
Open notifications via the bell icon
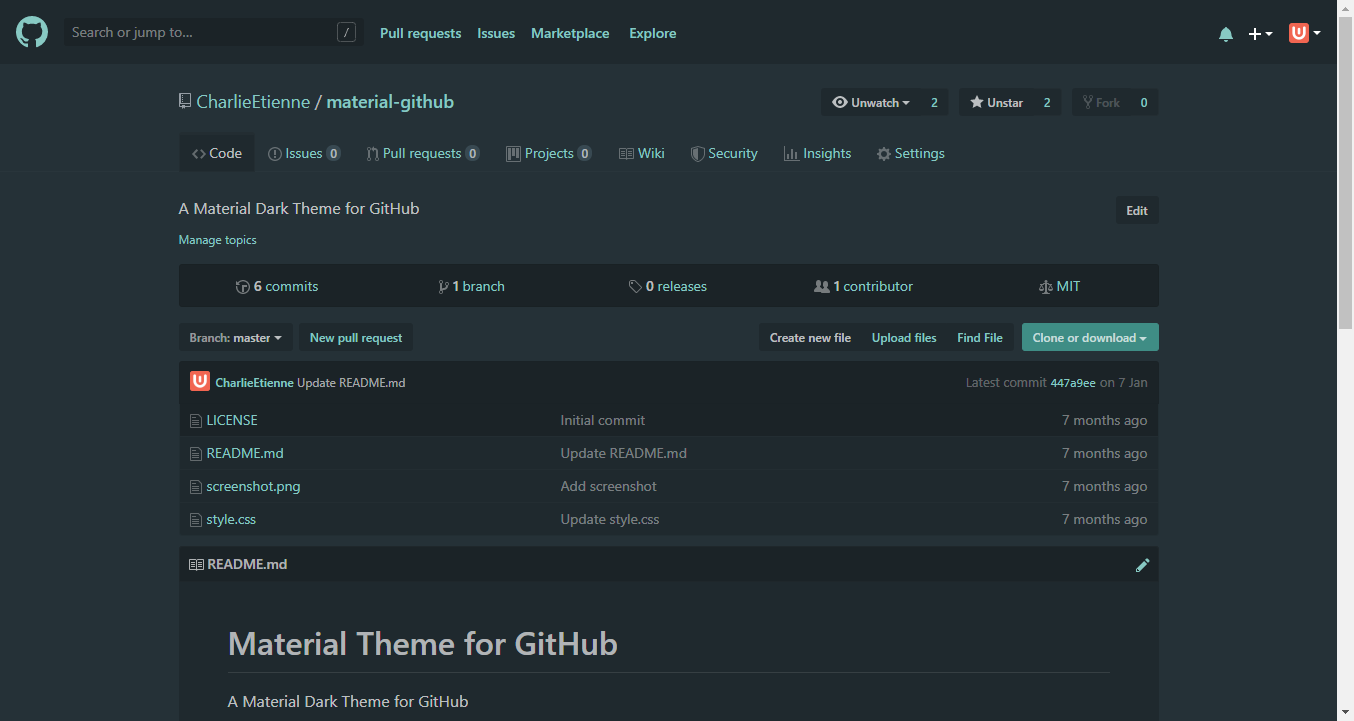pos(1226,33)
